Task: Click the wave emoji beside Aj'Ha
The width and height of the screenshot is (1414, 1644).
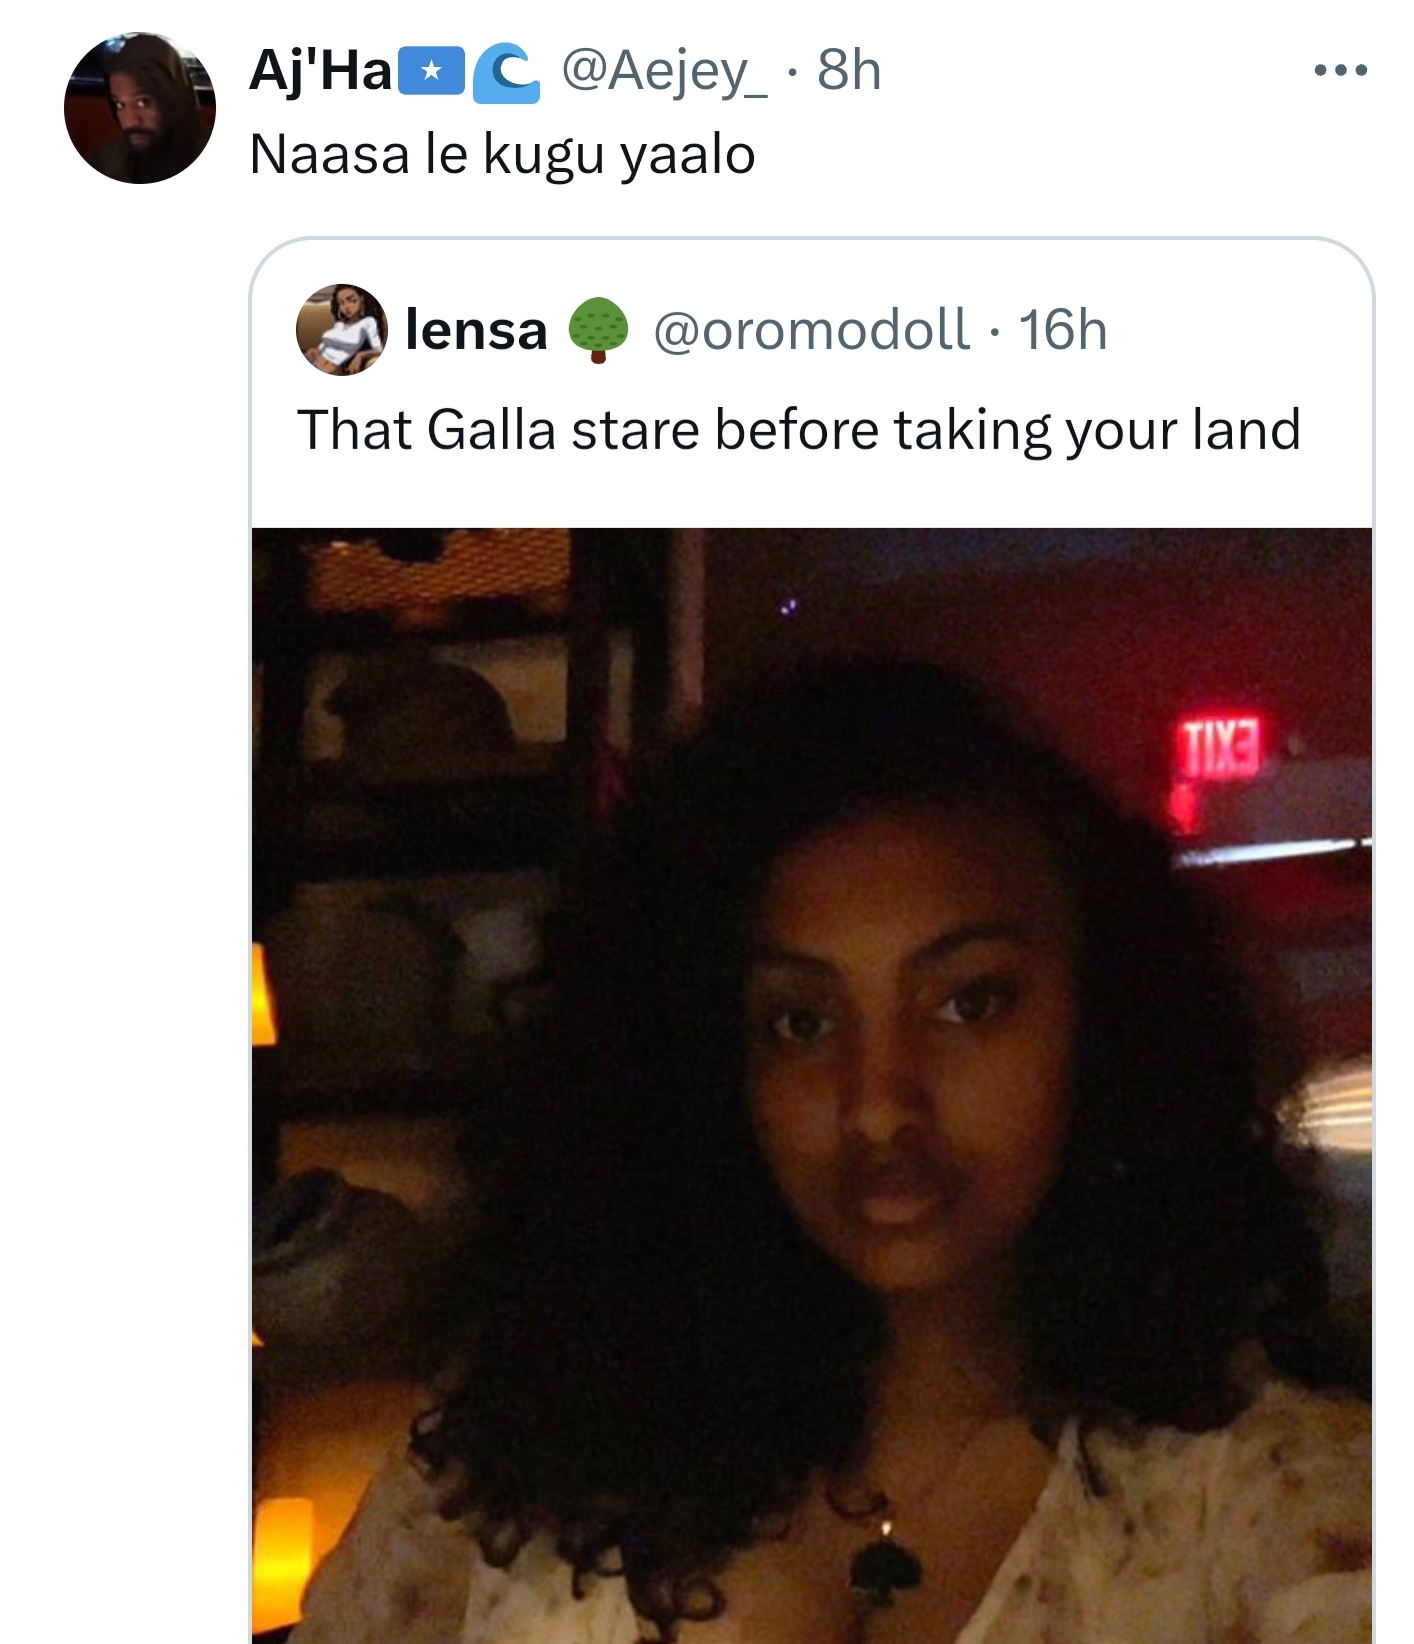Action: (506, 74)
